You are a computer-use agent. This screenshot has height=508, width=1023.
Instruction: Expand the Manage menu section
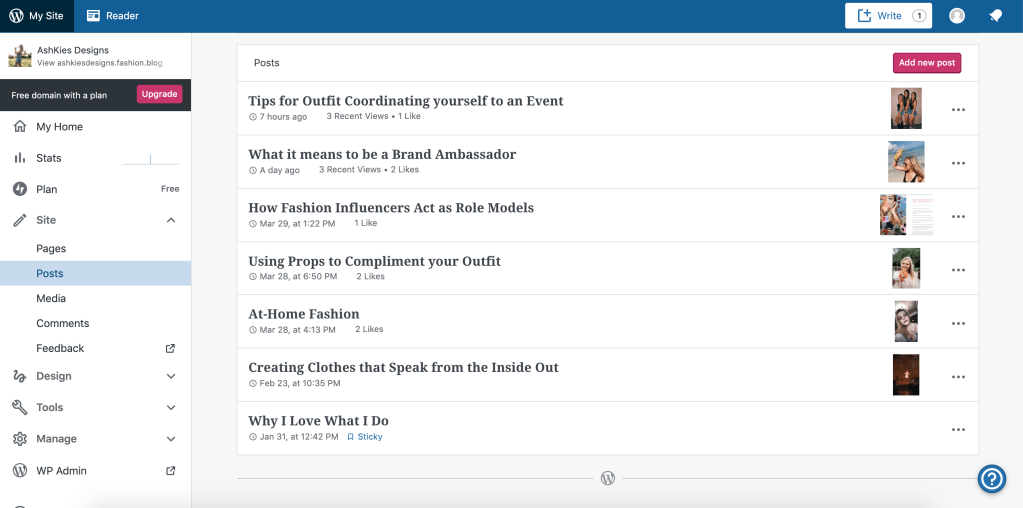pos(170,439)
